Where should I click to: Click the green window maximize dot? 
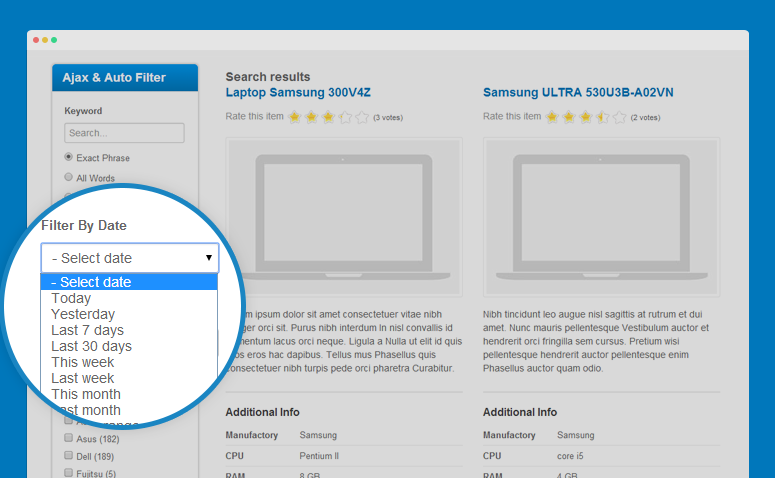pos(54,40)
